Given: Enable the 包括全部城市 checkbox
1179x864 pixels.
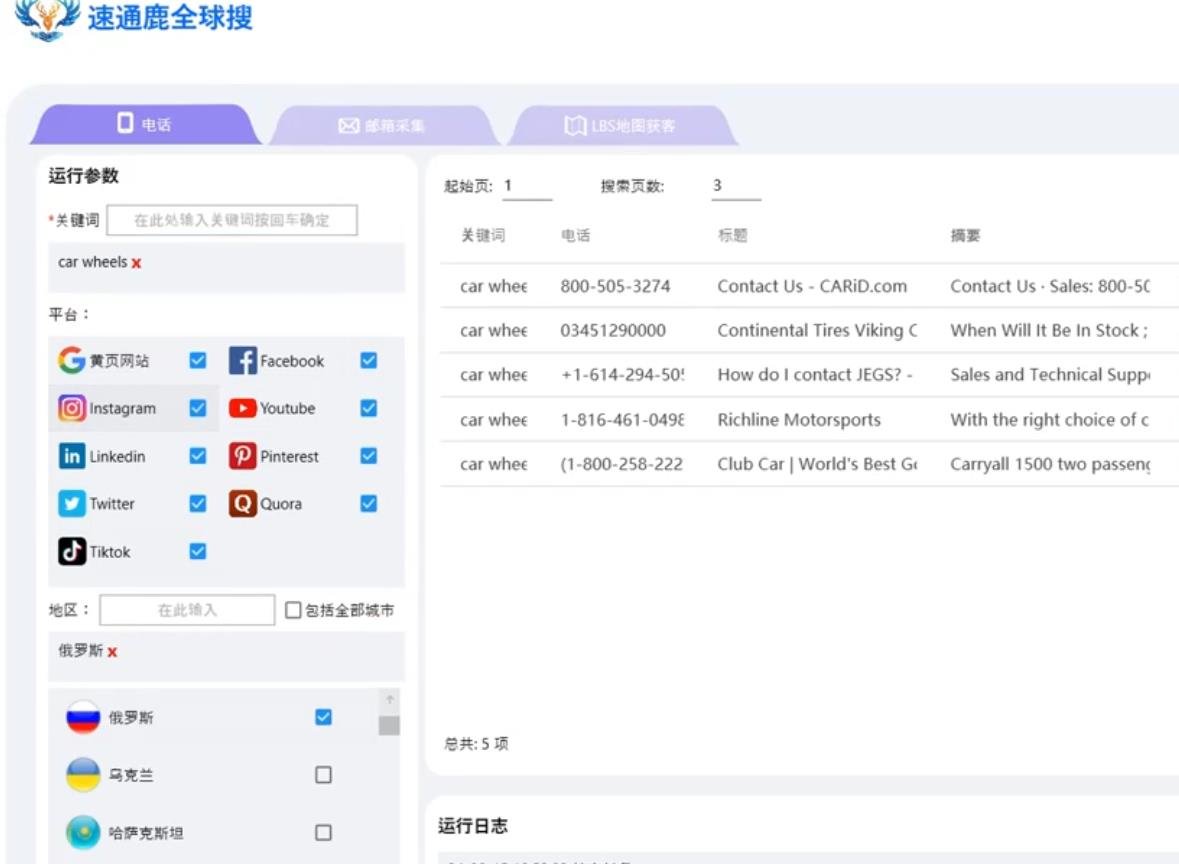Looking at the screenshot, I should [293, 610].
